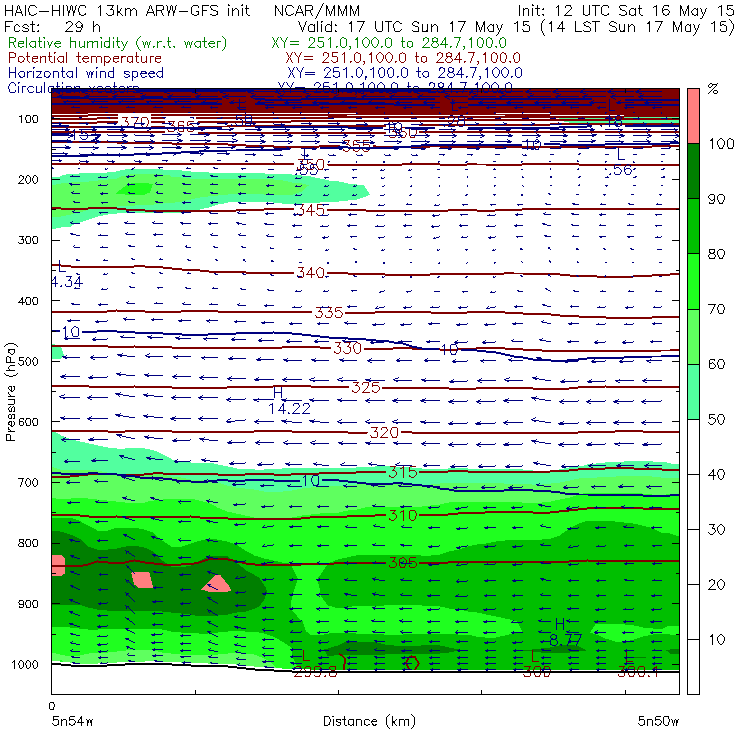
Task: Click the 315 potential temperature contour label
Action: [403, 472]
